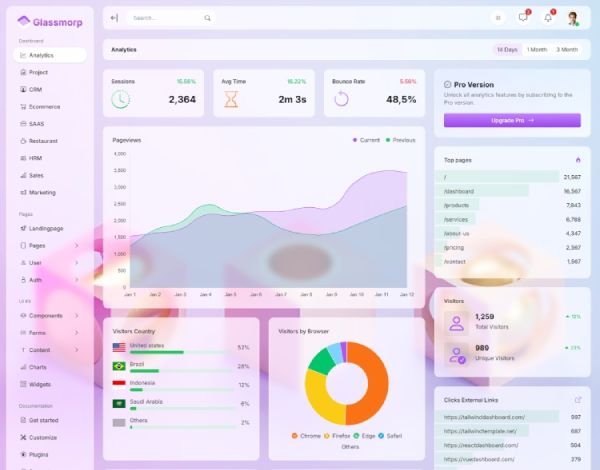Open Ecommerce dashboard from sidebar
The height and width of the screenshot is (470, 600).
pyautogui.click(x=45, y=106)
